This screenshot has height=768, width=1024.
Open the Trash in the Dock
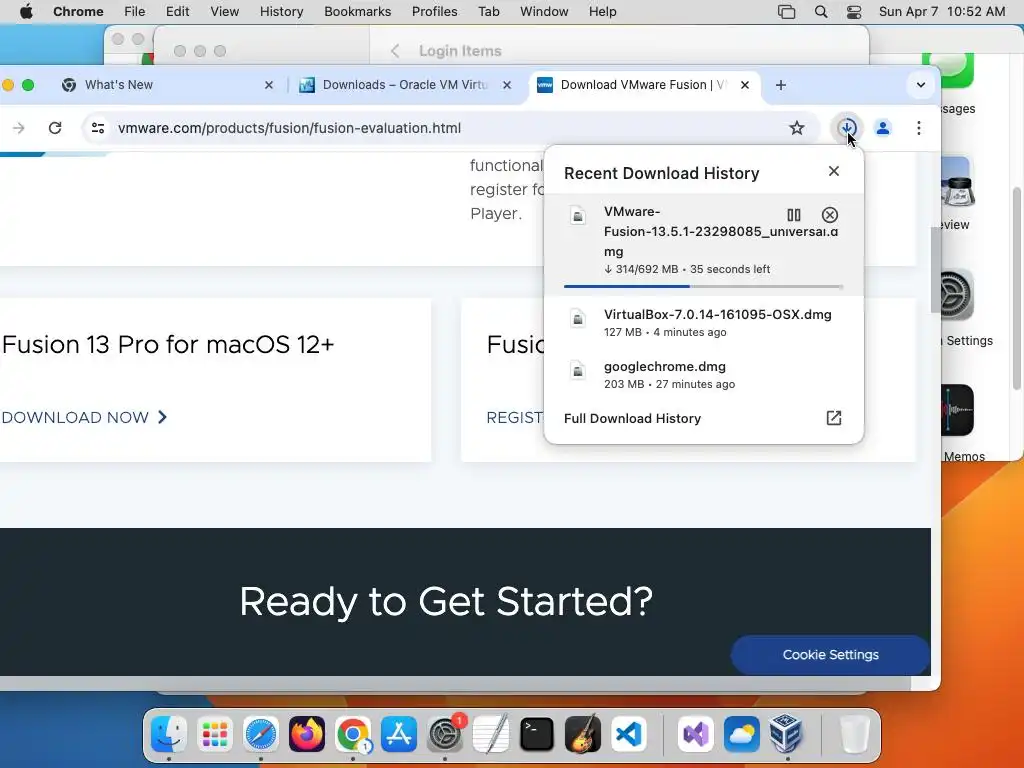(854, 734)
